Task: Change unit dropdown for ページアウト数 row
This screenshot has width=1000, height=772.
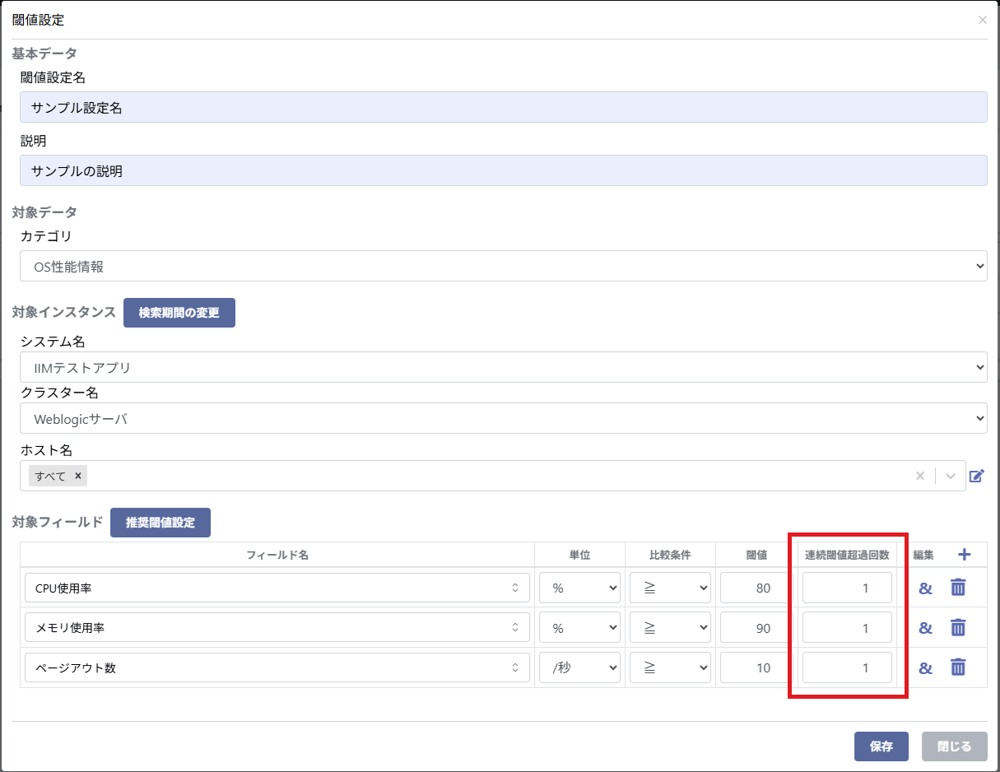Action: (579, 667)
